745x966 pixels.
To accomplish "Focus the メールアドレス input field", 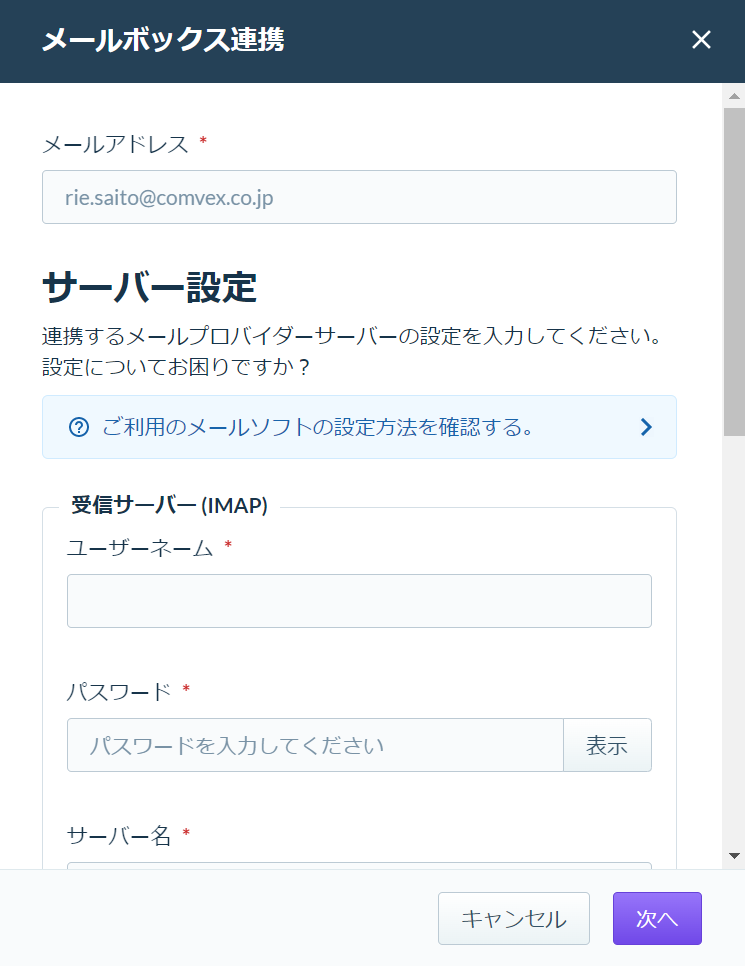I will click(x=359, y=197).
